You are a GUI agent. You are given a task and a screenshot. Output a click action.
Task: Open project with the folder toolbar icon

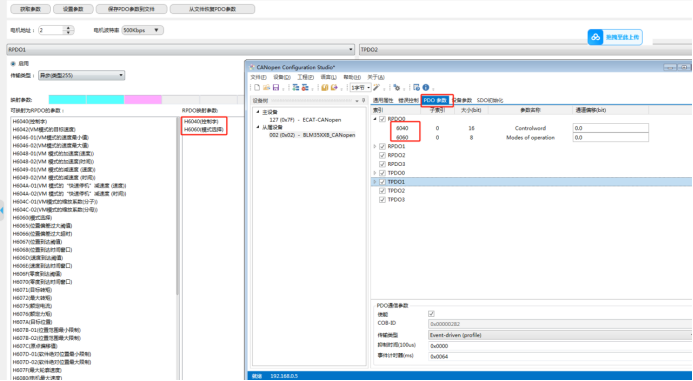267,88
